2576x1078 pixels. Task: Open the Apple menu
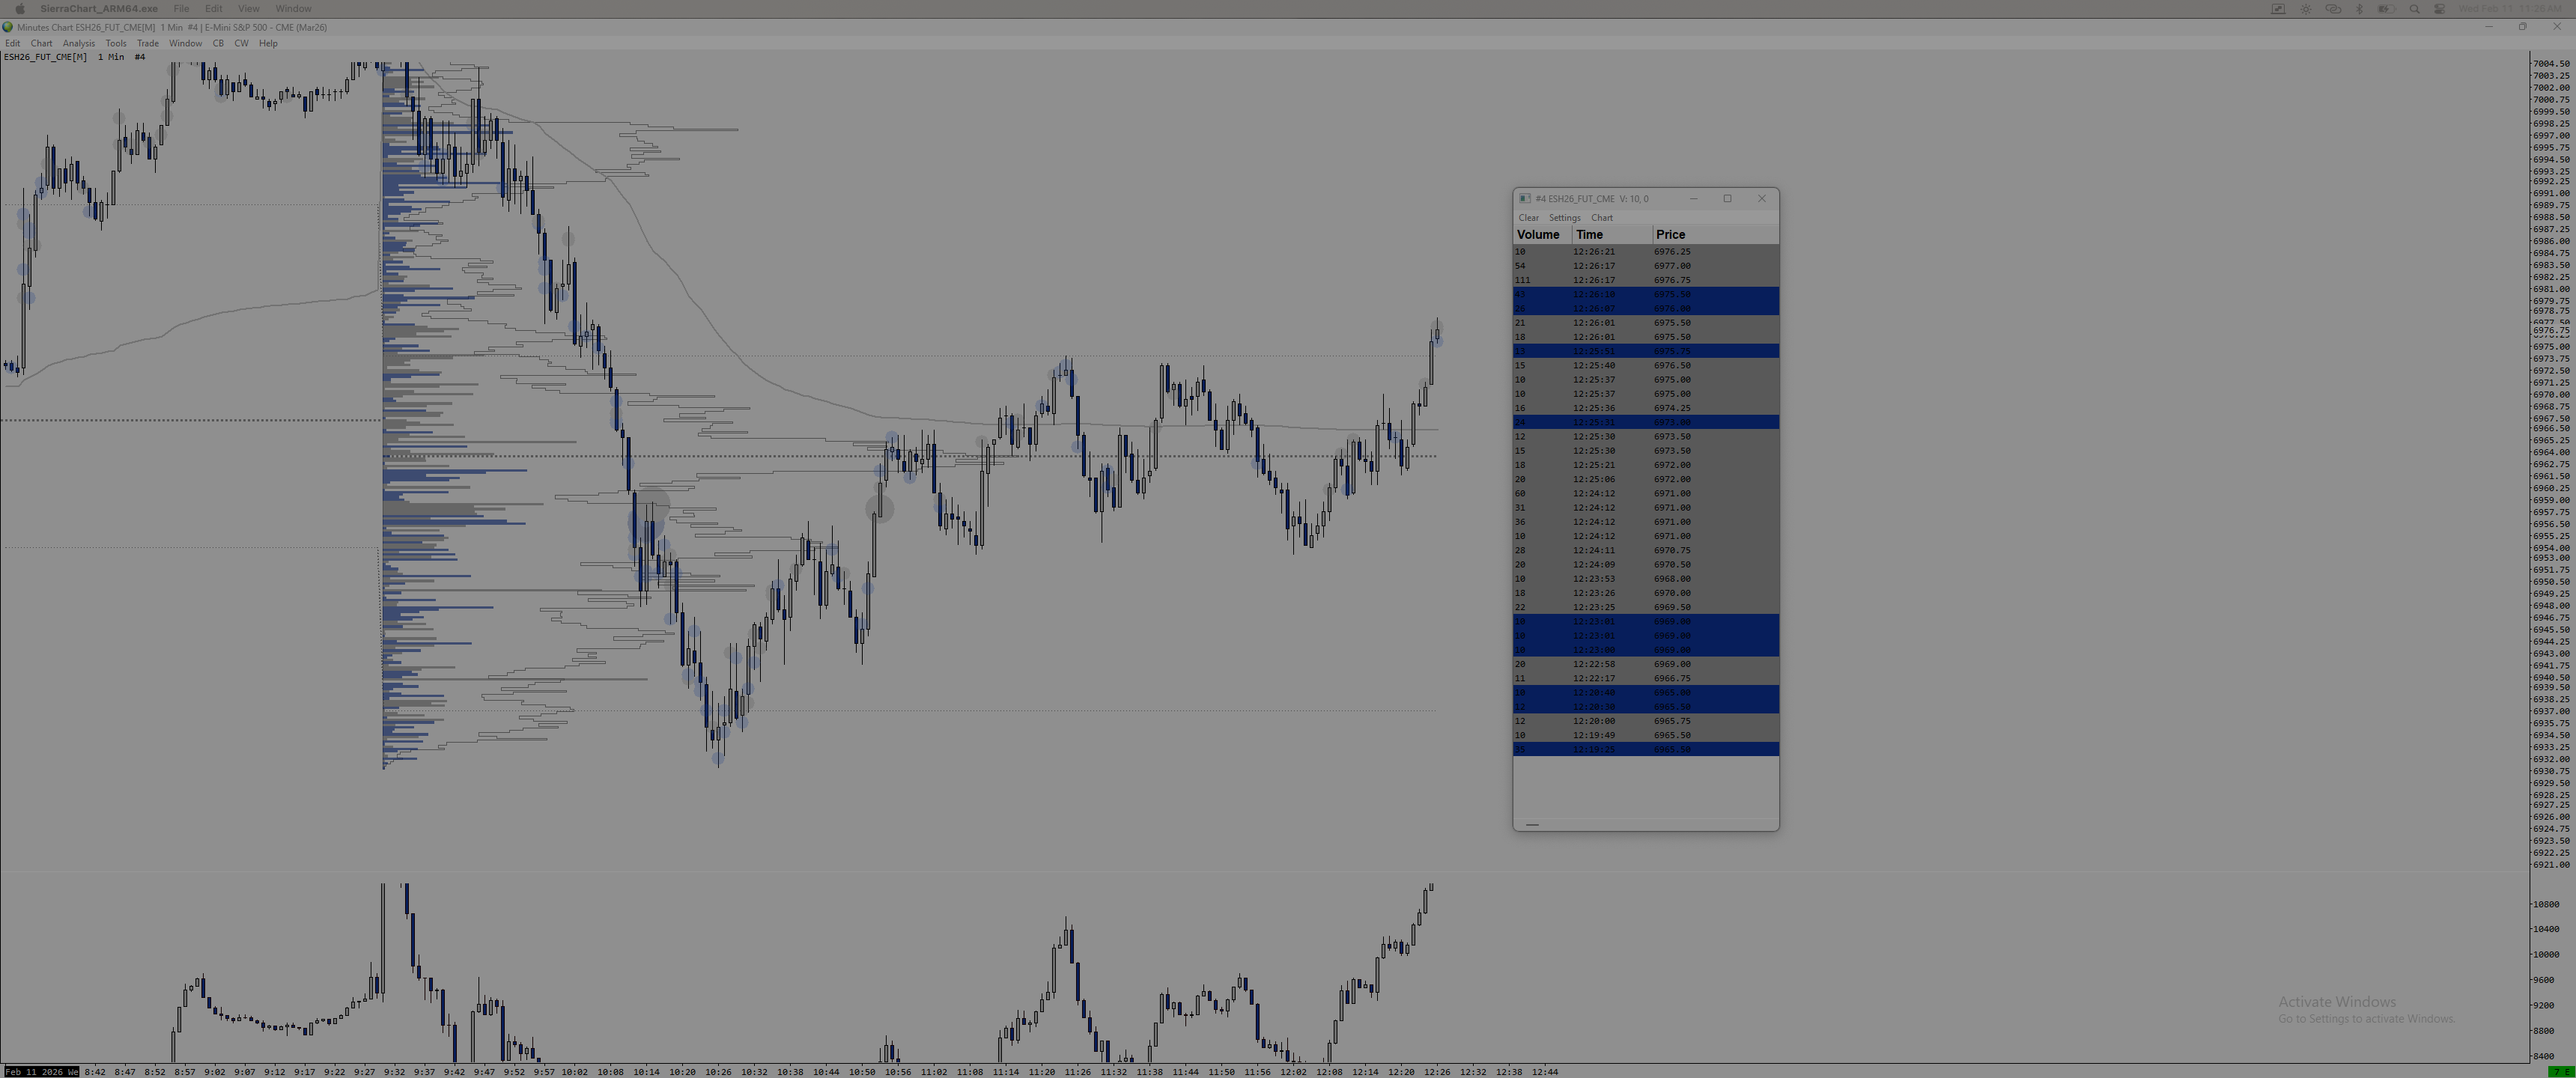point(20,9)
